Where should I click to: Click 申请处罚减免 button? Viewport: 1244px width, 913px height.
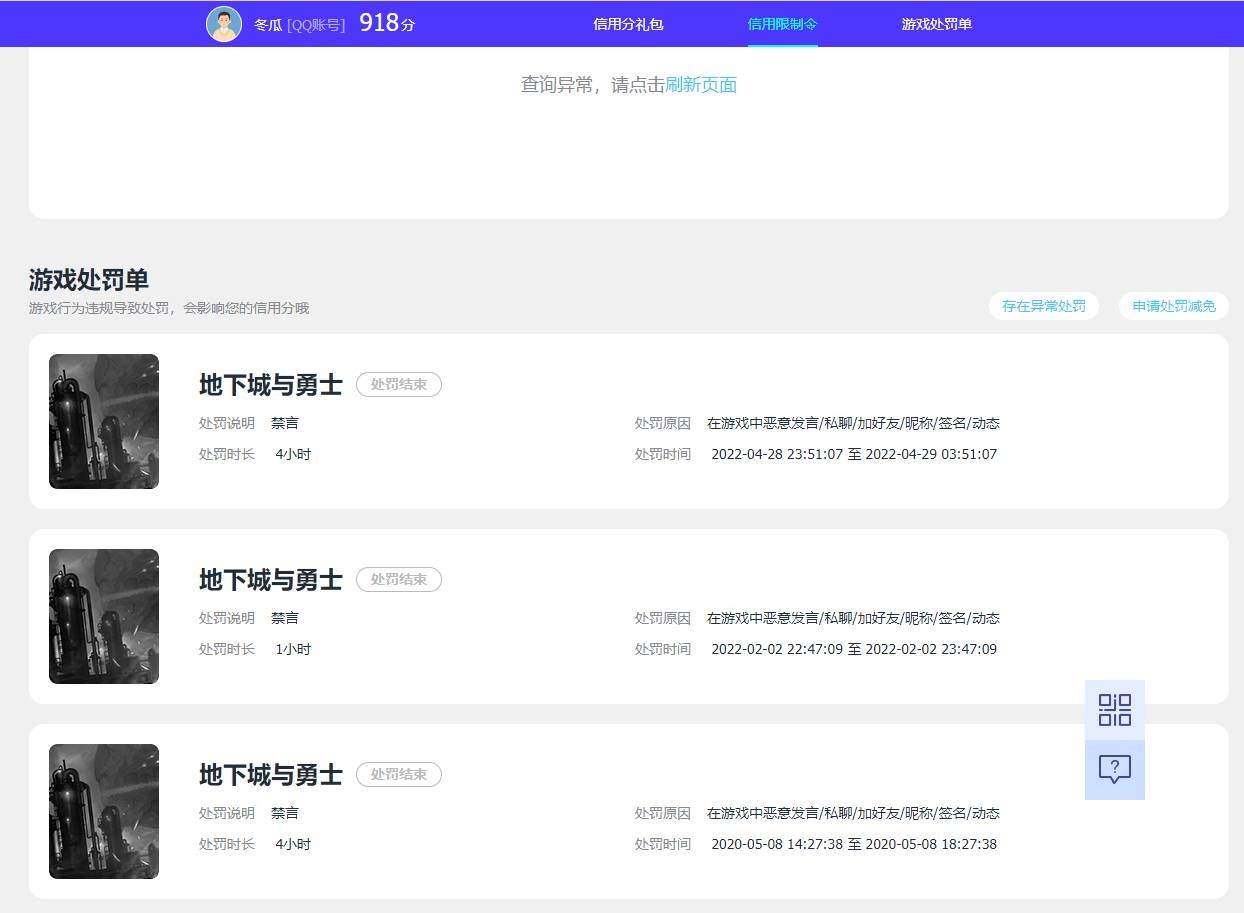pyautogui.click(x=1174, y=306)
